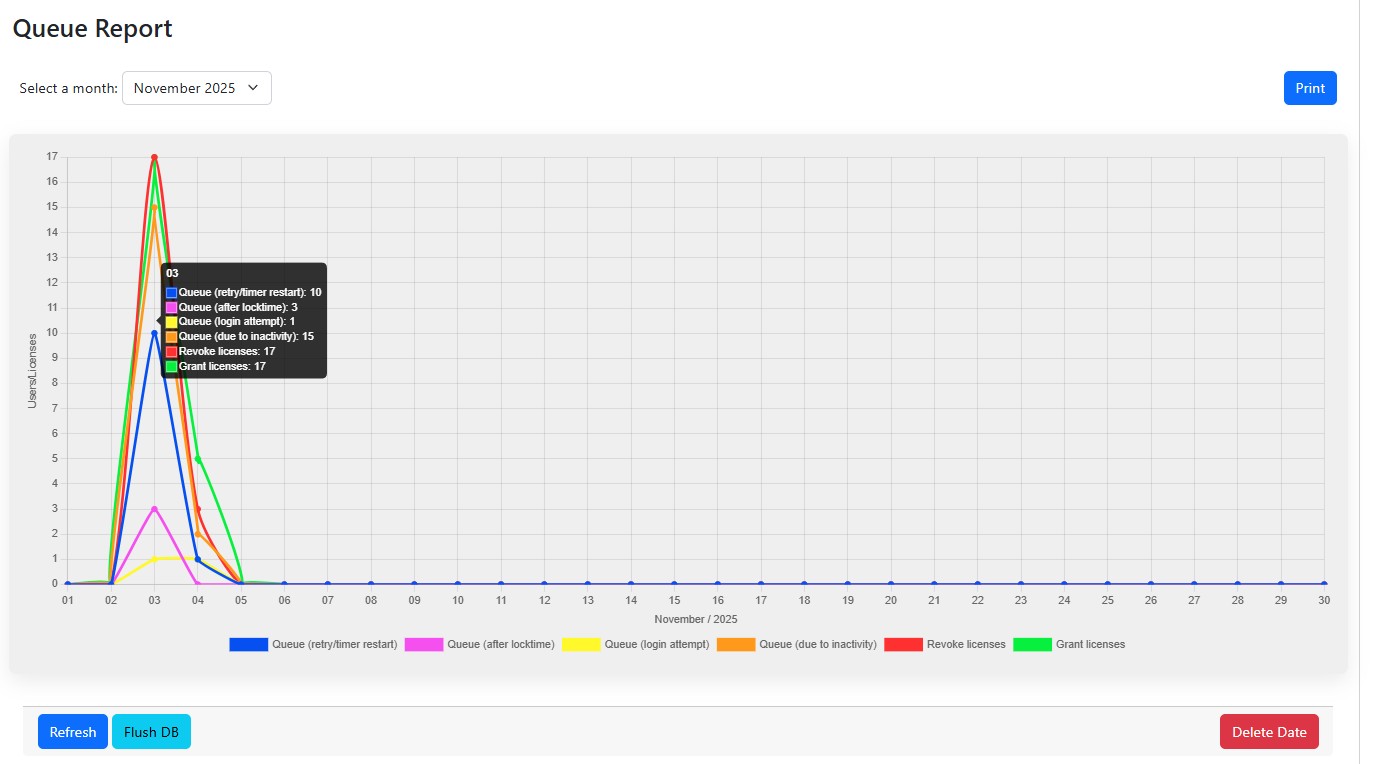
Task: Click the blue data point on day 15
Action: (x=674, y=584)
